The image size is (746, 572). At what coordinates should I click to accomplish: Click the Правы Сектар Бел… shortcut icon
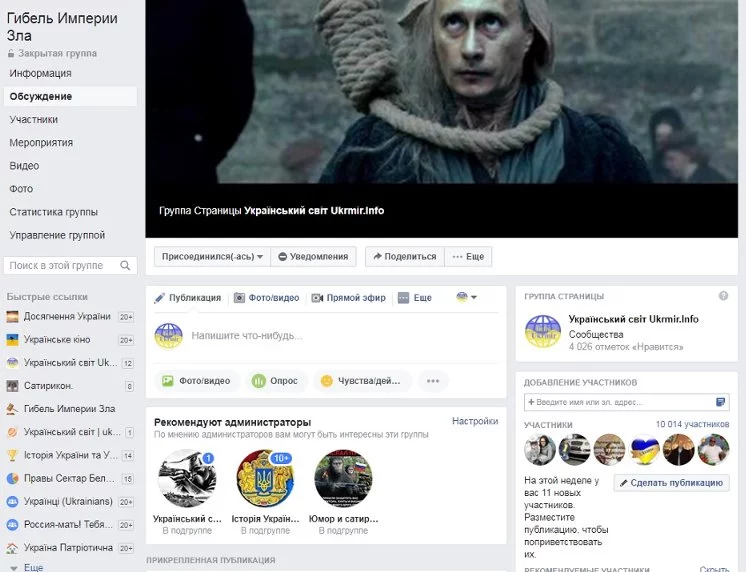pyautogui.click(x=12, y=478)
